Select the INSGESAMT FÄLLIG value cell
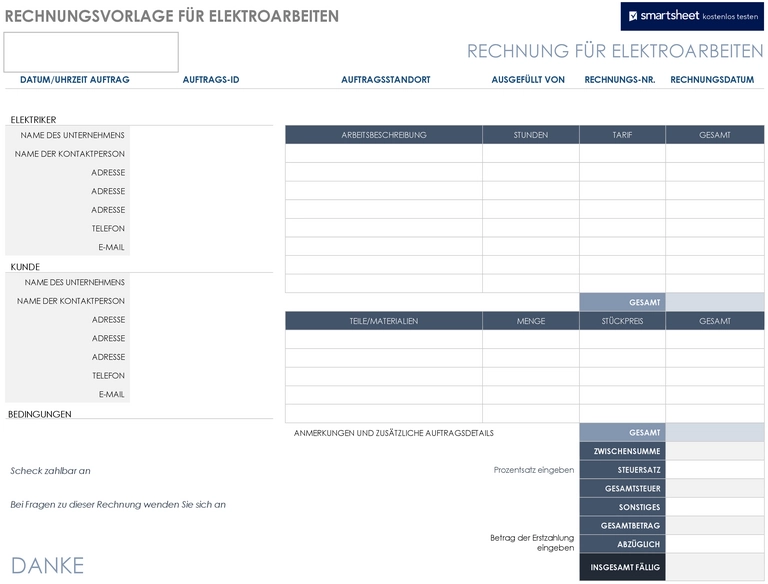The image size is (768, 584). 715,567
